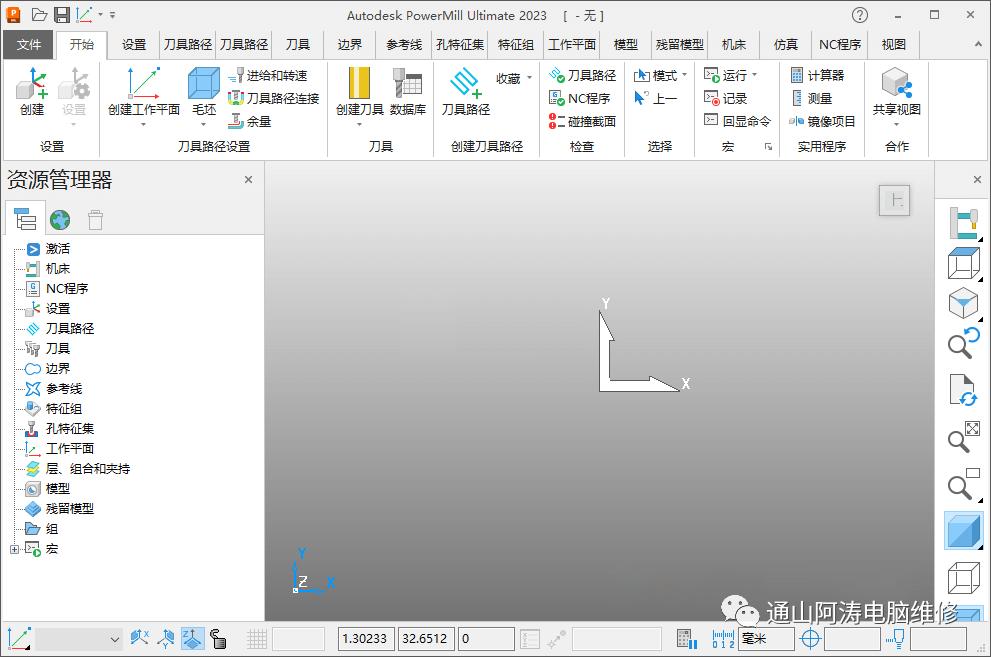Screen dimensions: 991x657
Task: Open 进给和转速 feeds and speeds
Action: point(268,76)
